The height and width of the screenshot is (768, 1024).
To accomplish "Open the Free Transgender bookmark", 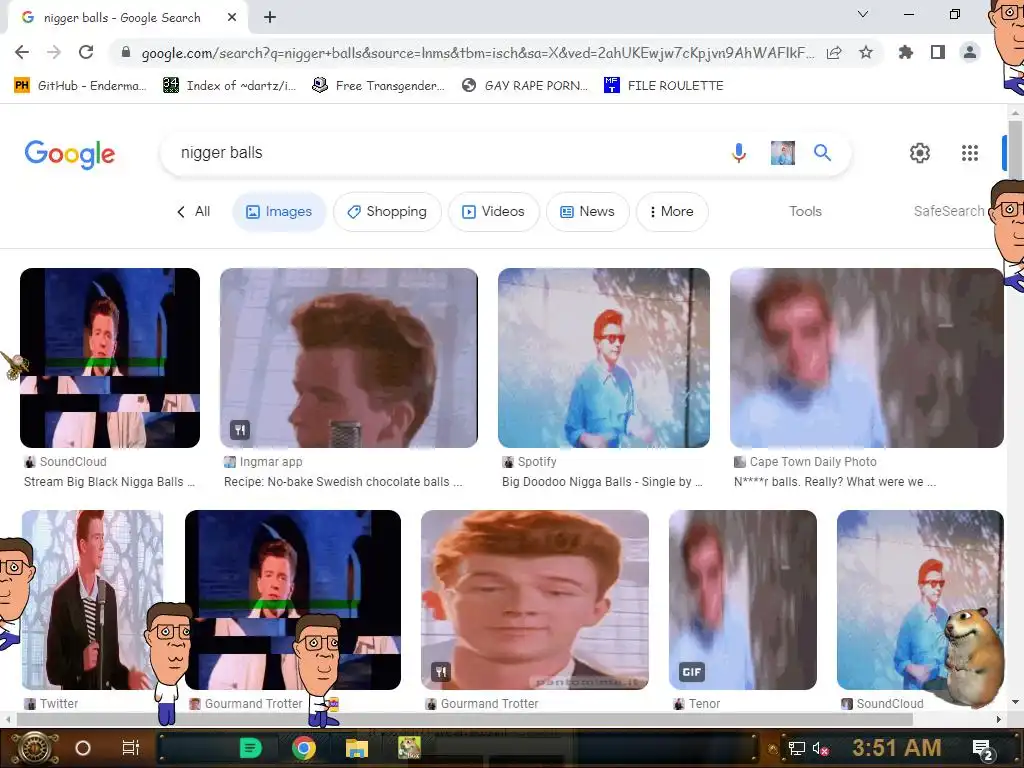I will tap(378, 86).
